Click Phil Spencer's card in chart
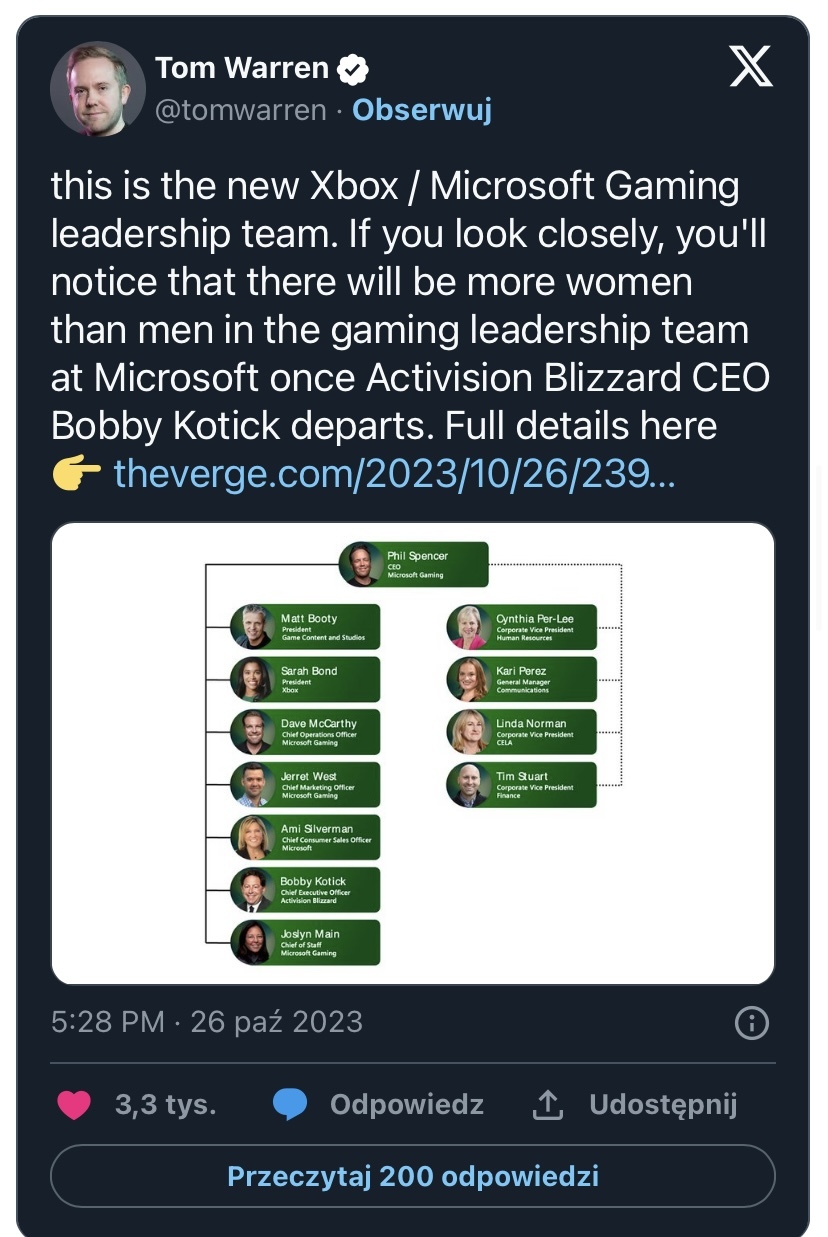The height and width of the screenshot is (1237, 828). [x=414, y=565]
